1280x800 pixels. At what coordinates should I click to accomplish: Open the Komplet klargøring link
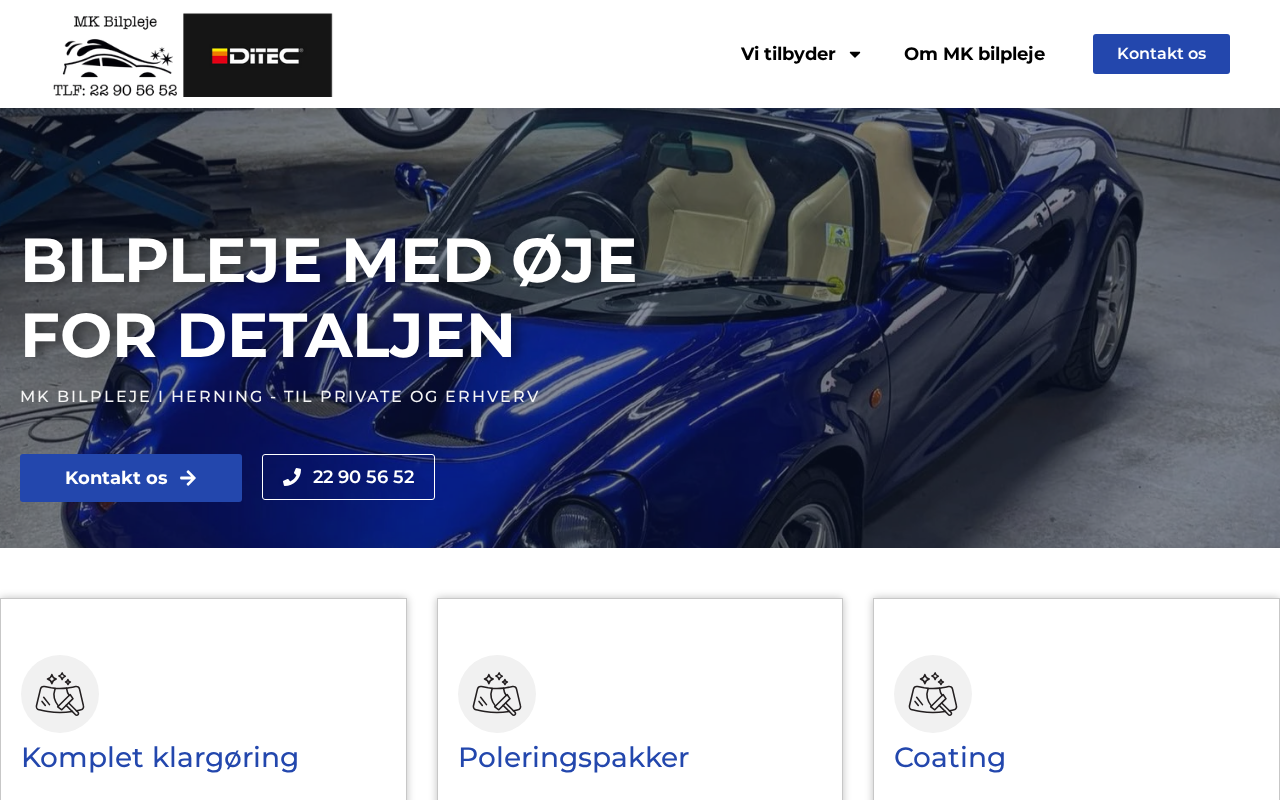[x=160, y=757]
